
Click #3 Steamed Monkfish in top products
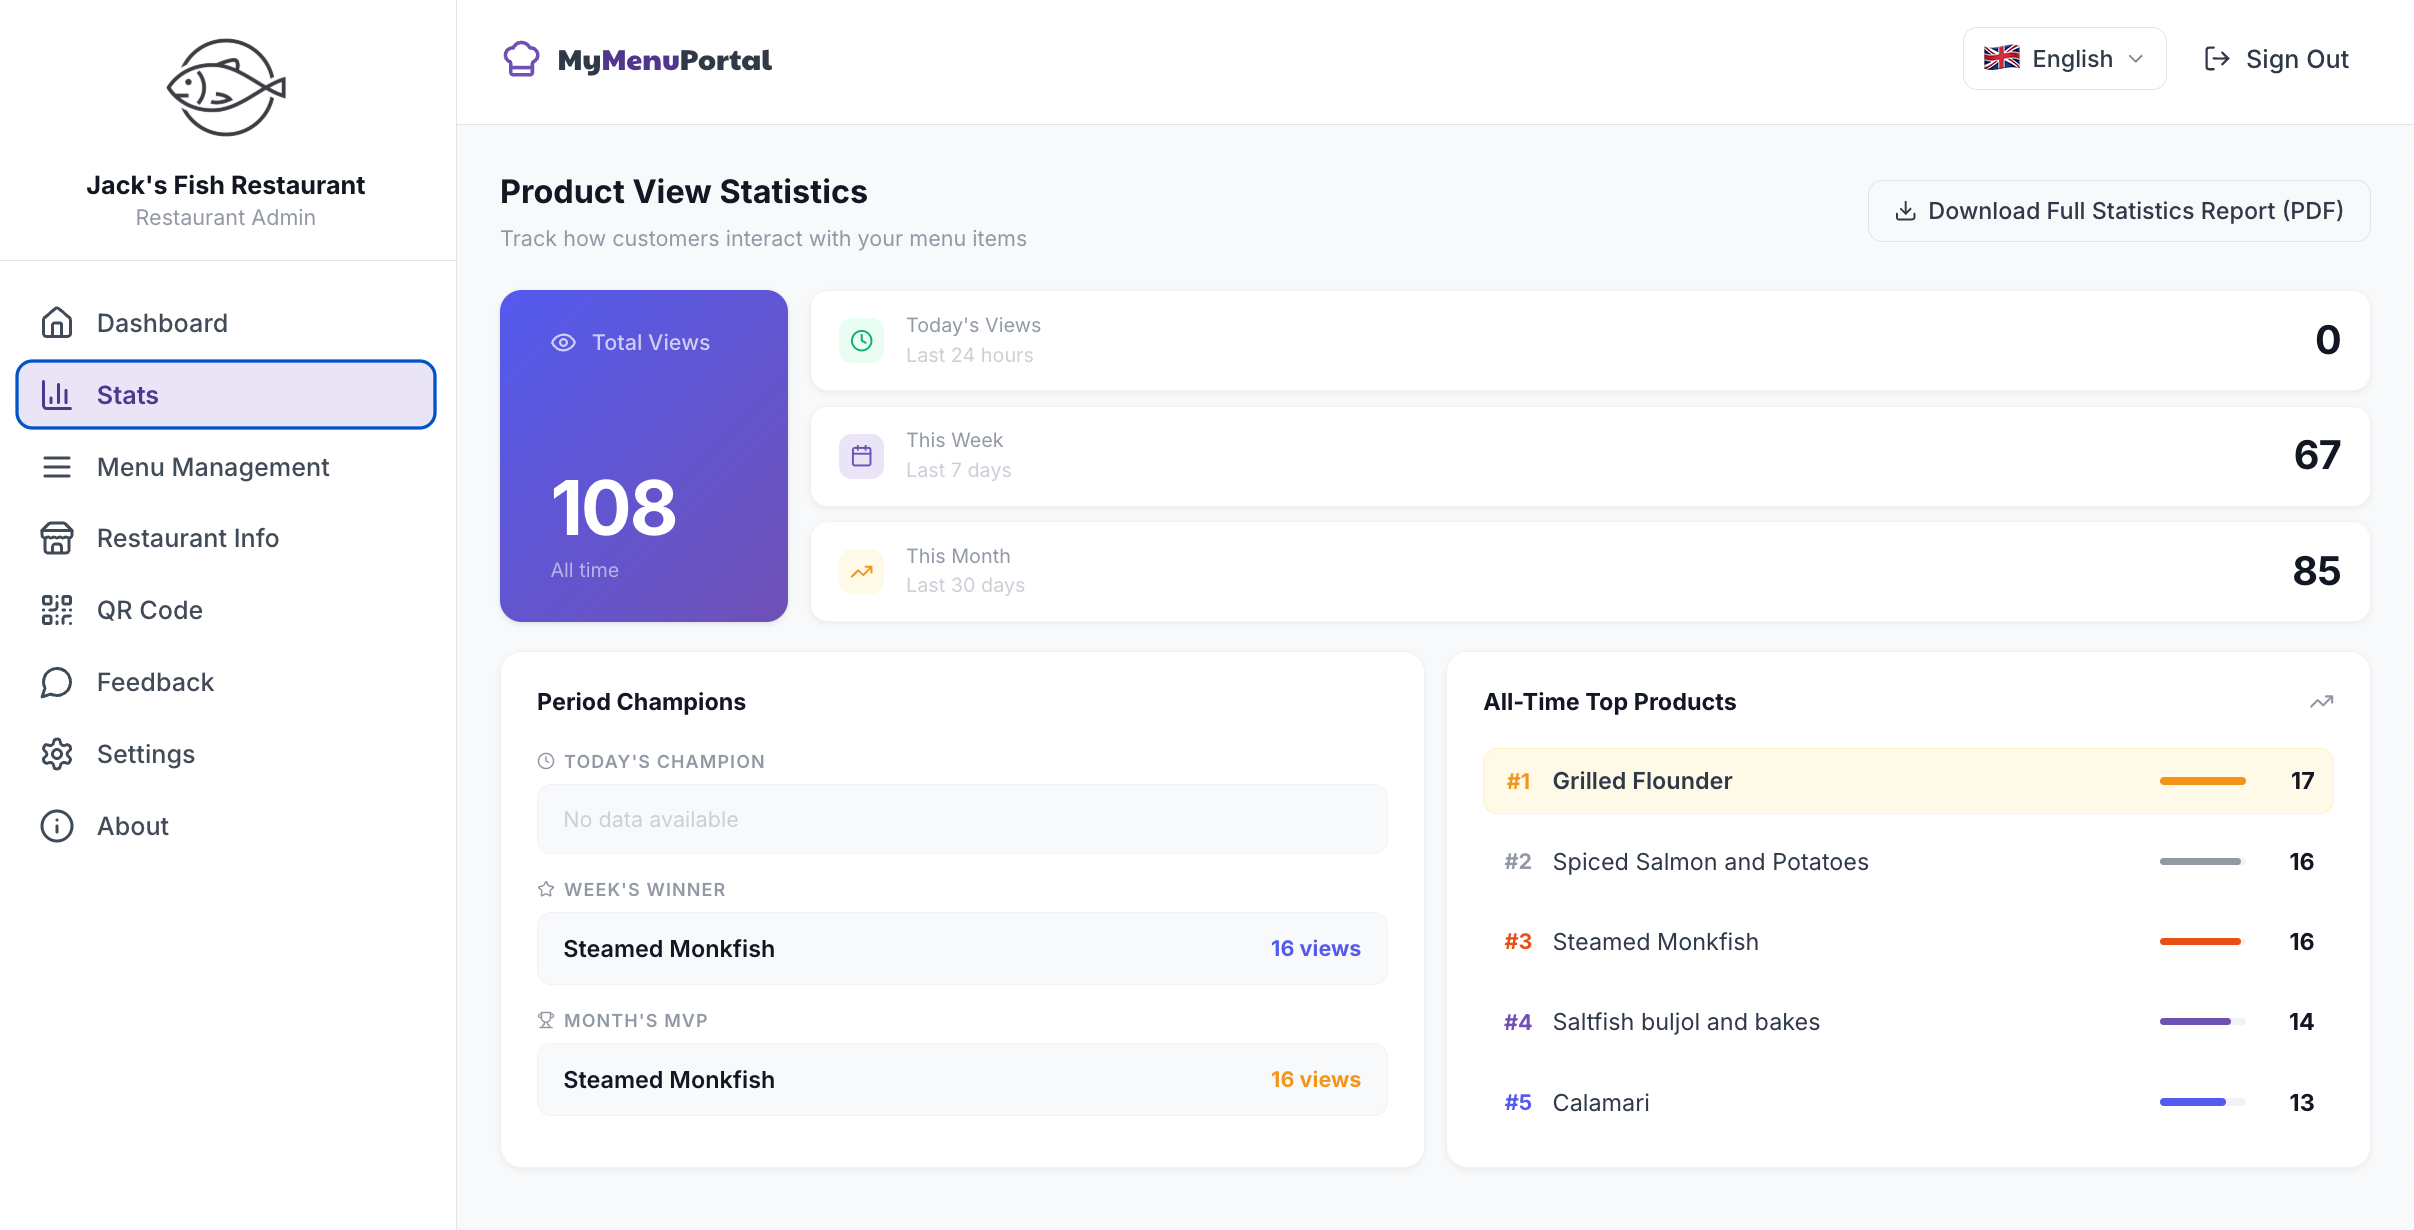pyautogui.click(x=1908, y=941)
